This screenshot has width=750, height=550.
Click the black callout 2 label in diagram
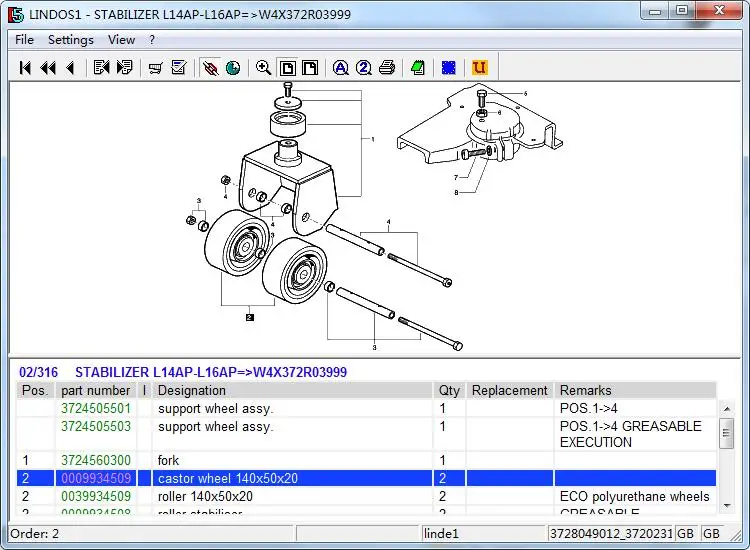(250, 317)
